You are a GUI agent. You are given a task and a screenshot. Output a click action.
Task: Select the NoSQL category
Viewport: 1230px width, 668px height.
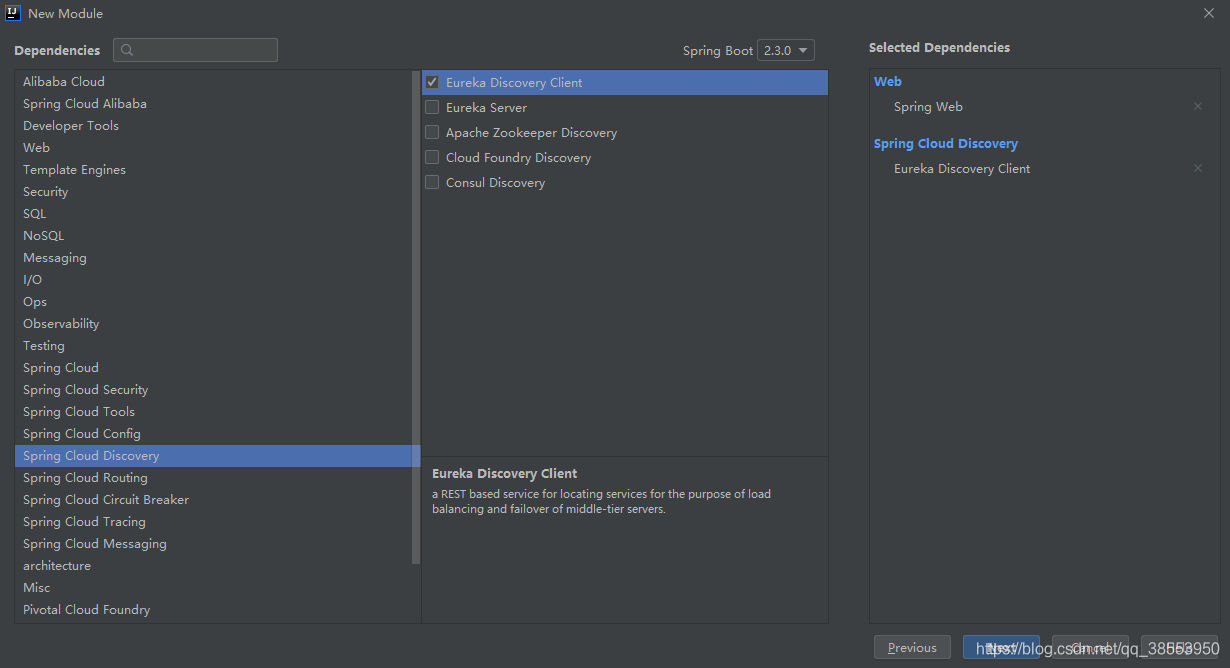[214, 236]
